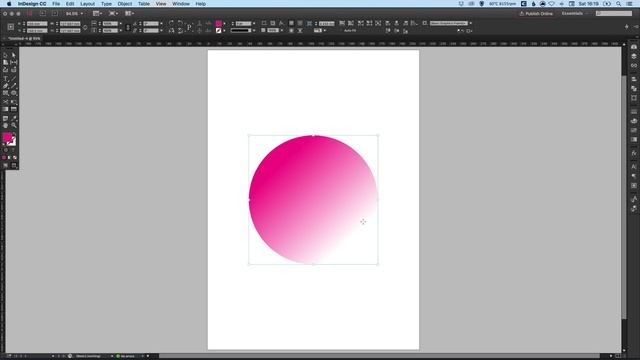Apply None button below fill swatch
This screenshot has width=640, height=360.
pos(15,158)
